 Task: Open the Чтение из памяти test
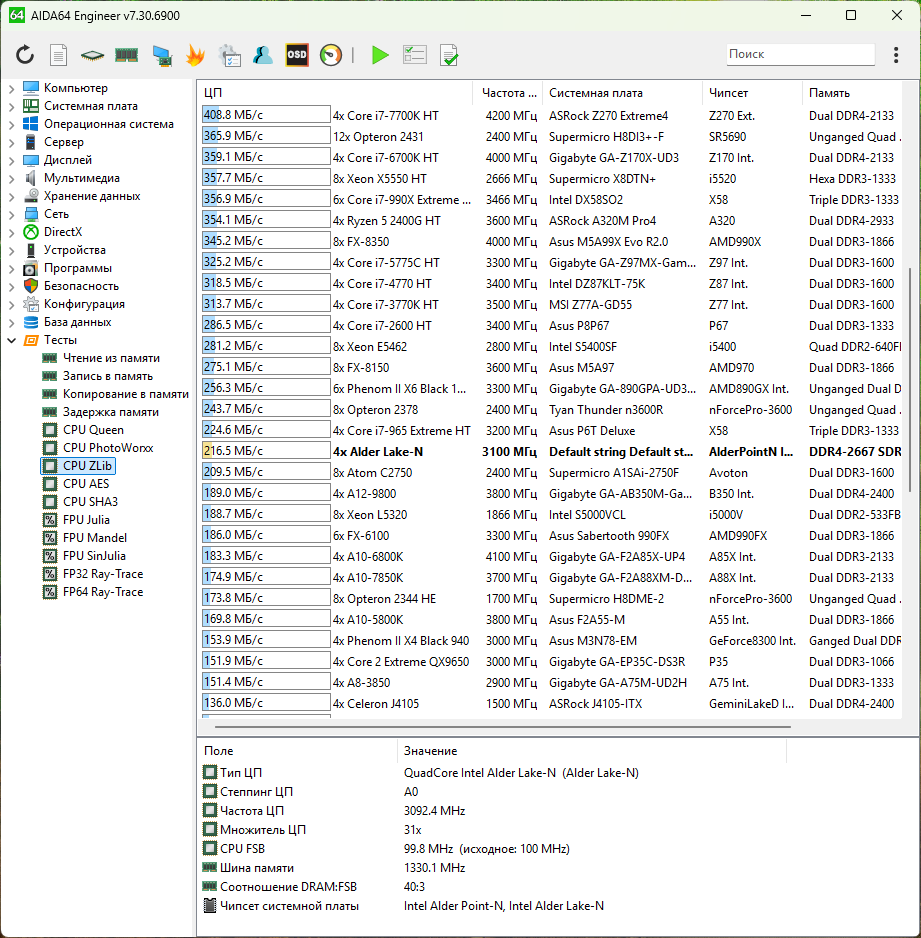[111, 358]
